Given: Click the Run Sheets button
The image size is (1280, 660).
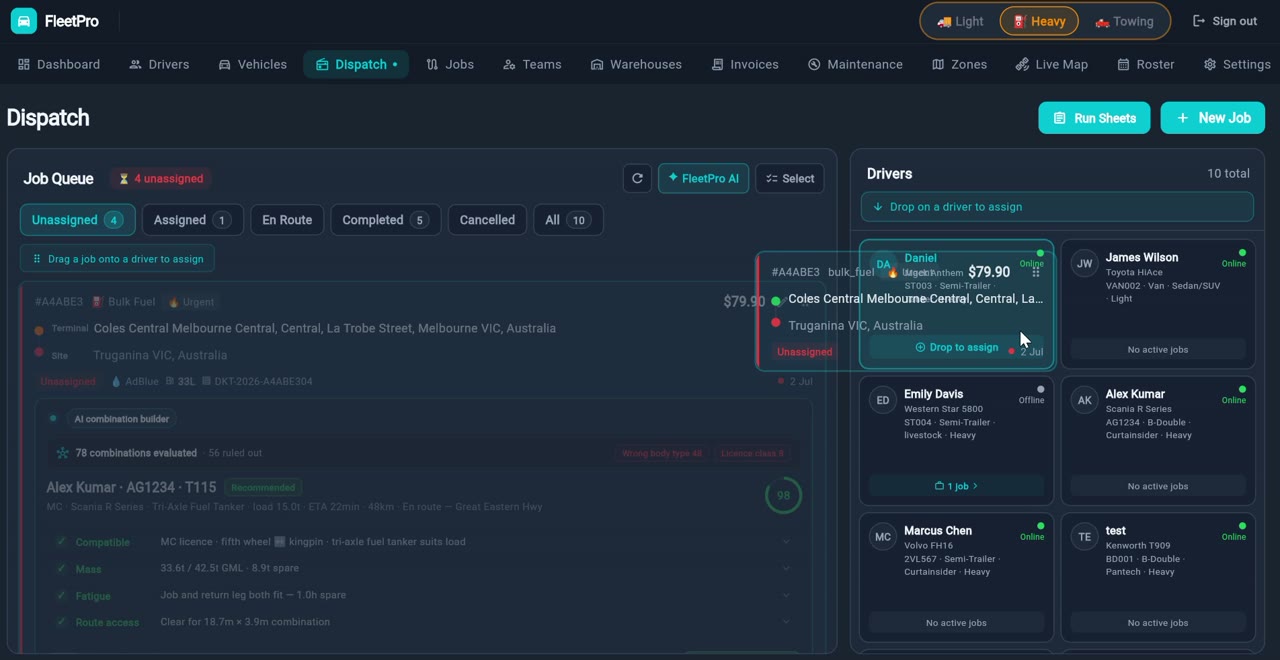Looking at the screenshot, I should 1094,118.
